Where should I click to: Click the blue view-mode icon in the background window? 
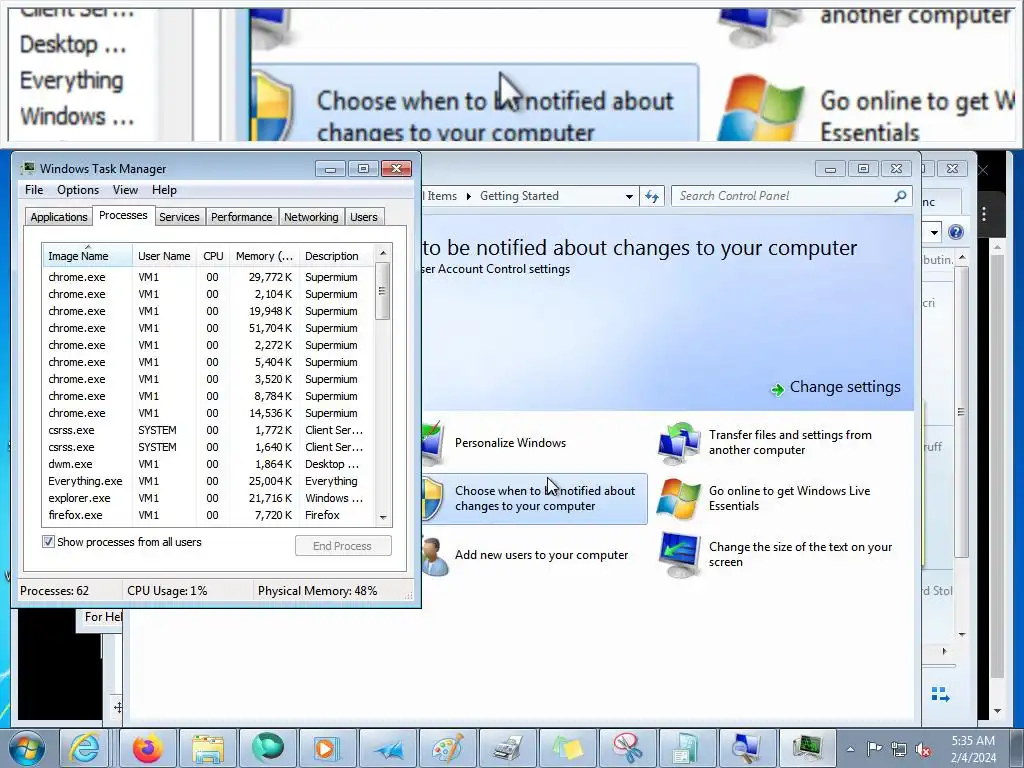pyautogui.click(x=940, y=694)
